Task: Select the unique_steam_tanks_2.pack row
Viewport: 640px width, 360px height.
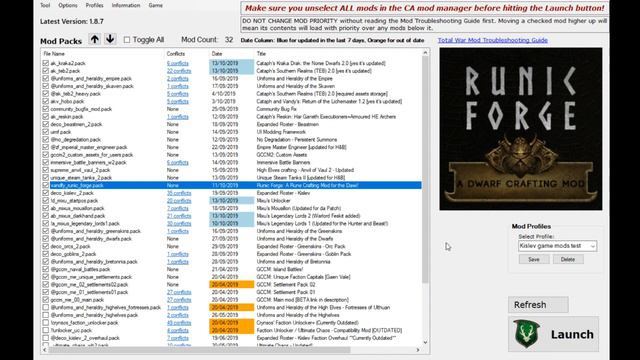Action: pyautogui.click(x=231, y=178)
